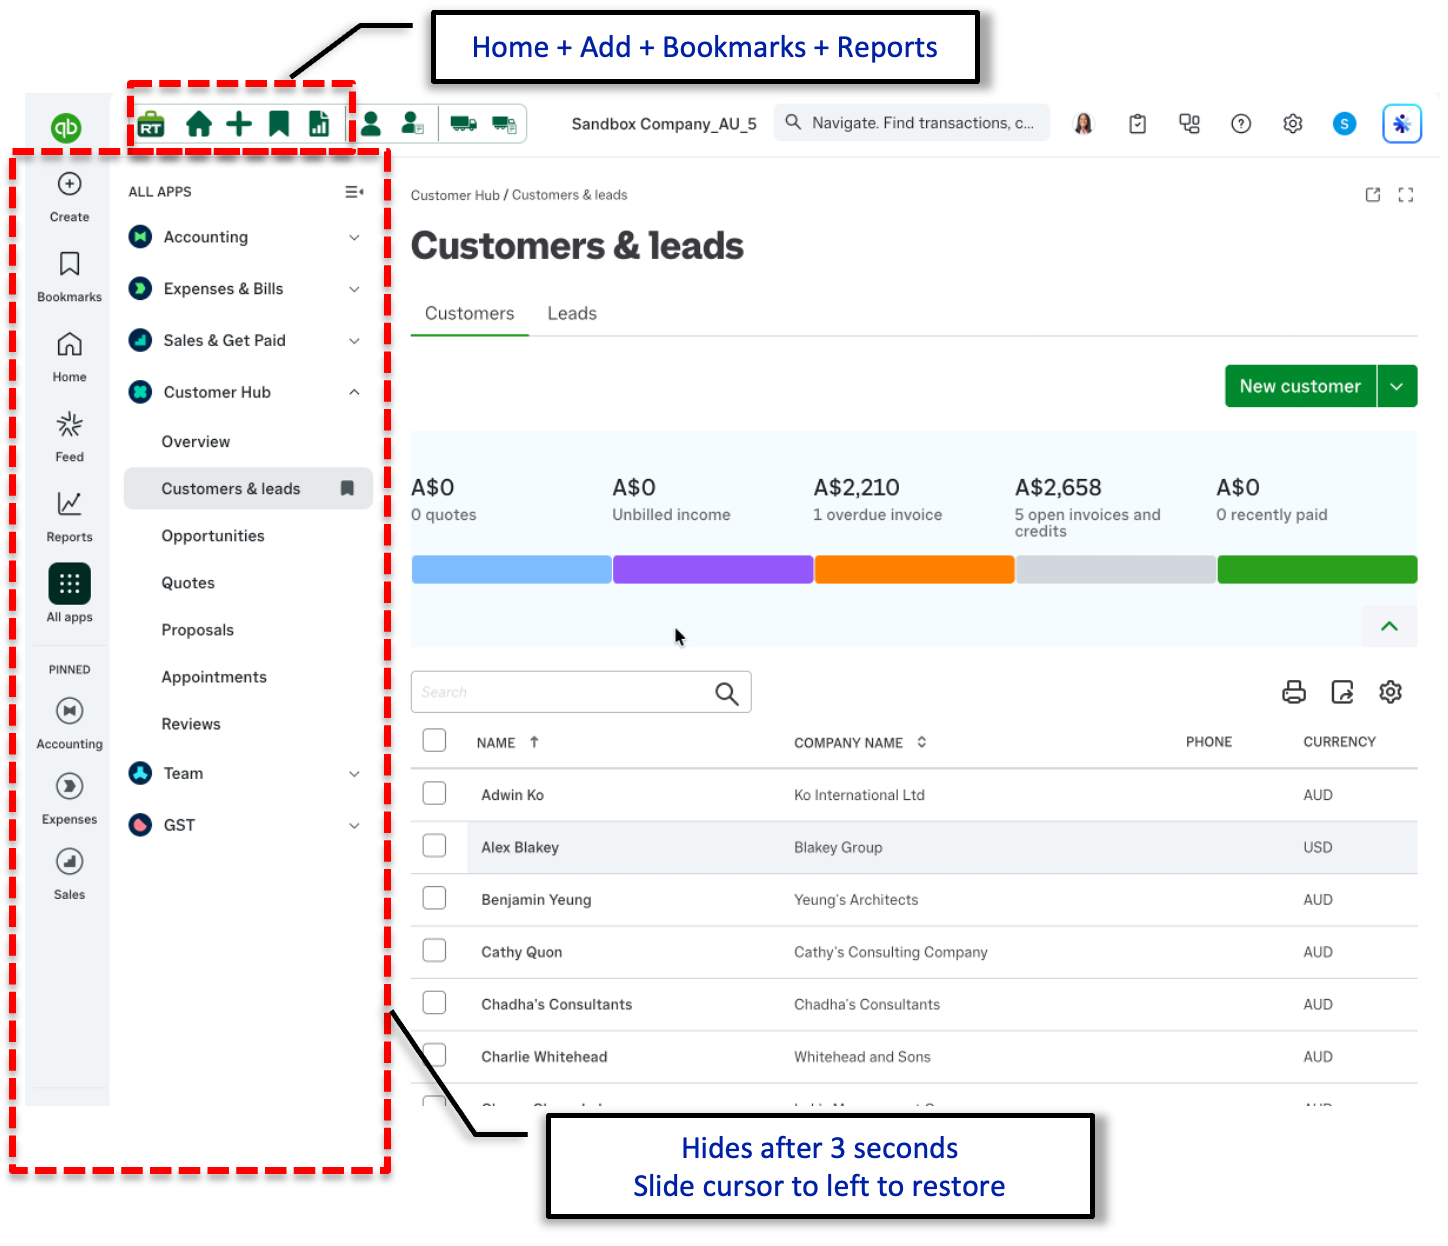Open the New customer dropdown arrow

[x=1397, y=386]
